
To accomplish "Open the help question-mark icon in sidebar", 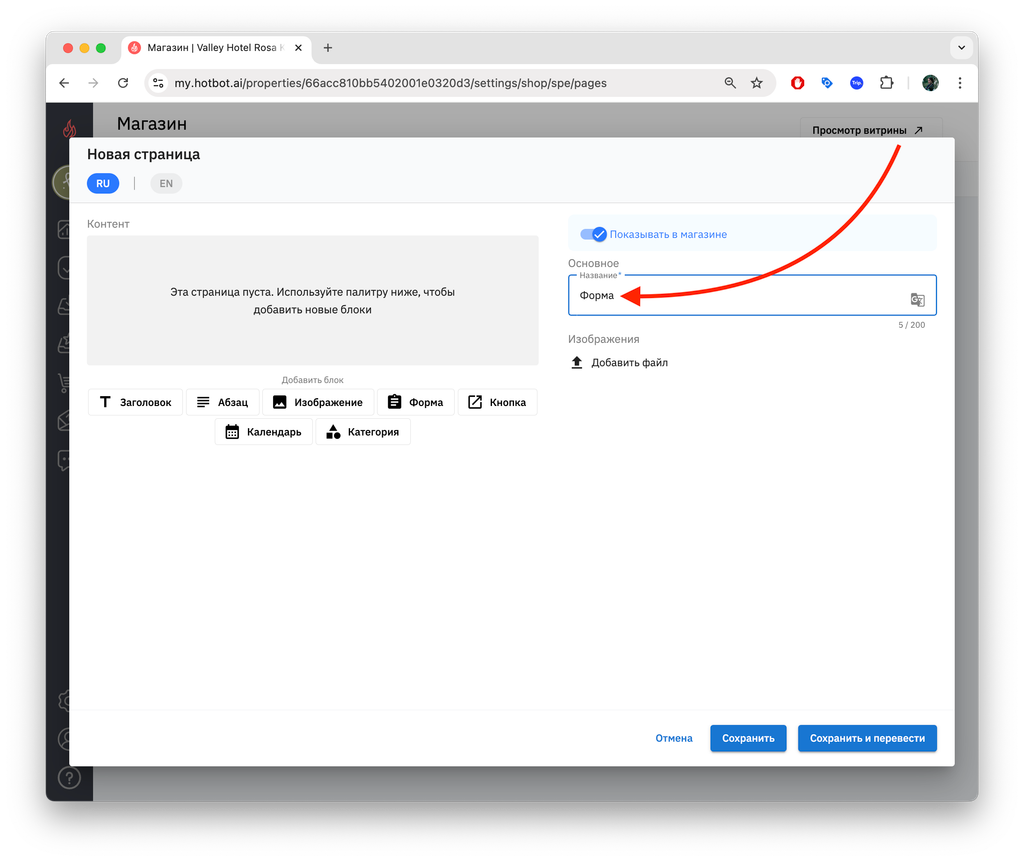I will 69,778.
